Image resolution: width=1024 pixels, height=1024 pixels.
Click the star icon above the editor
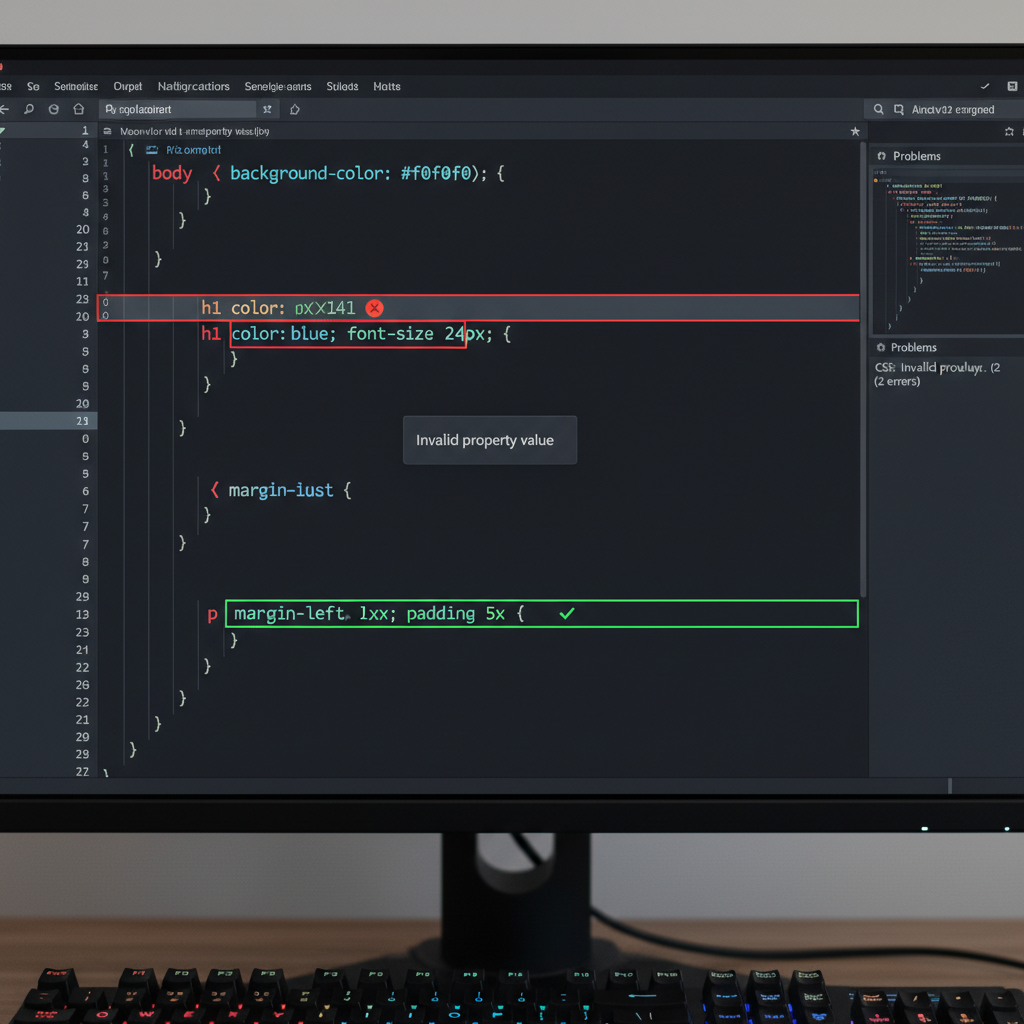(x=855, y=130)
